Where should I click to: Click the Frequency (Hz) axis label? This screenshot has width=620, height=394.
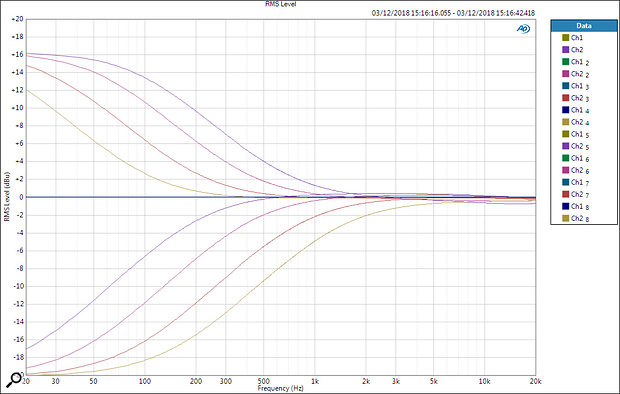[x=280, y=388]
